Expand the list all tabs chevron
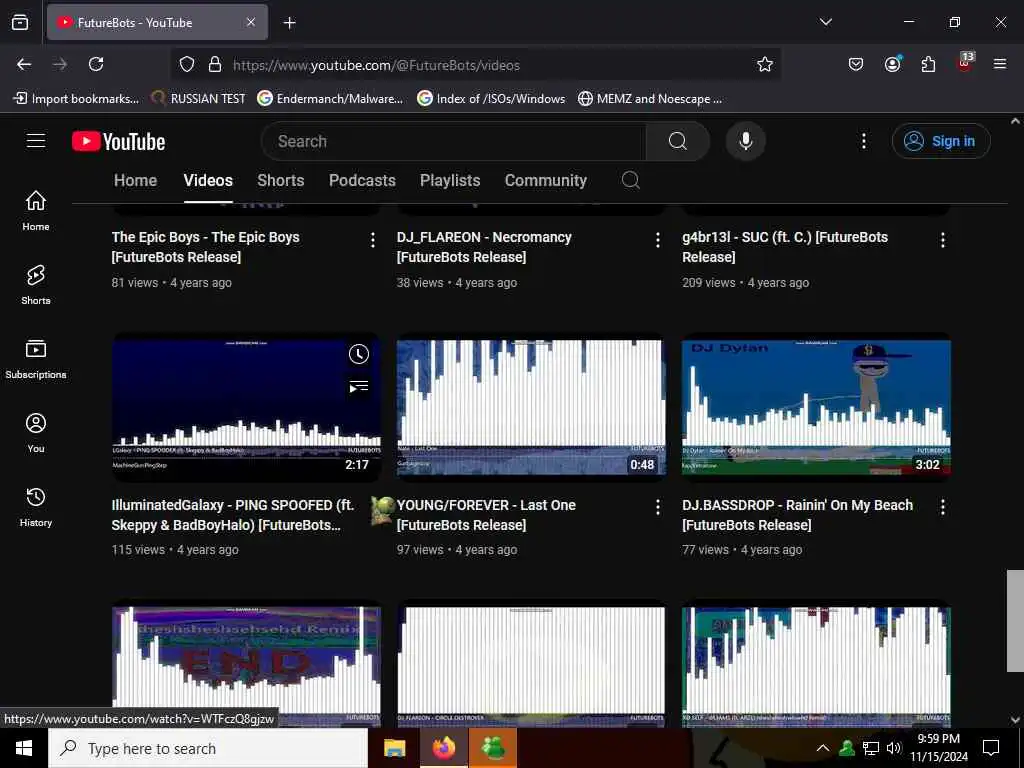 click(x=825, y=22)
